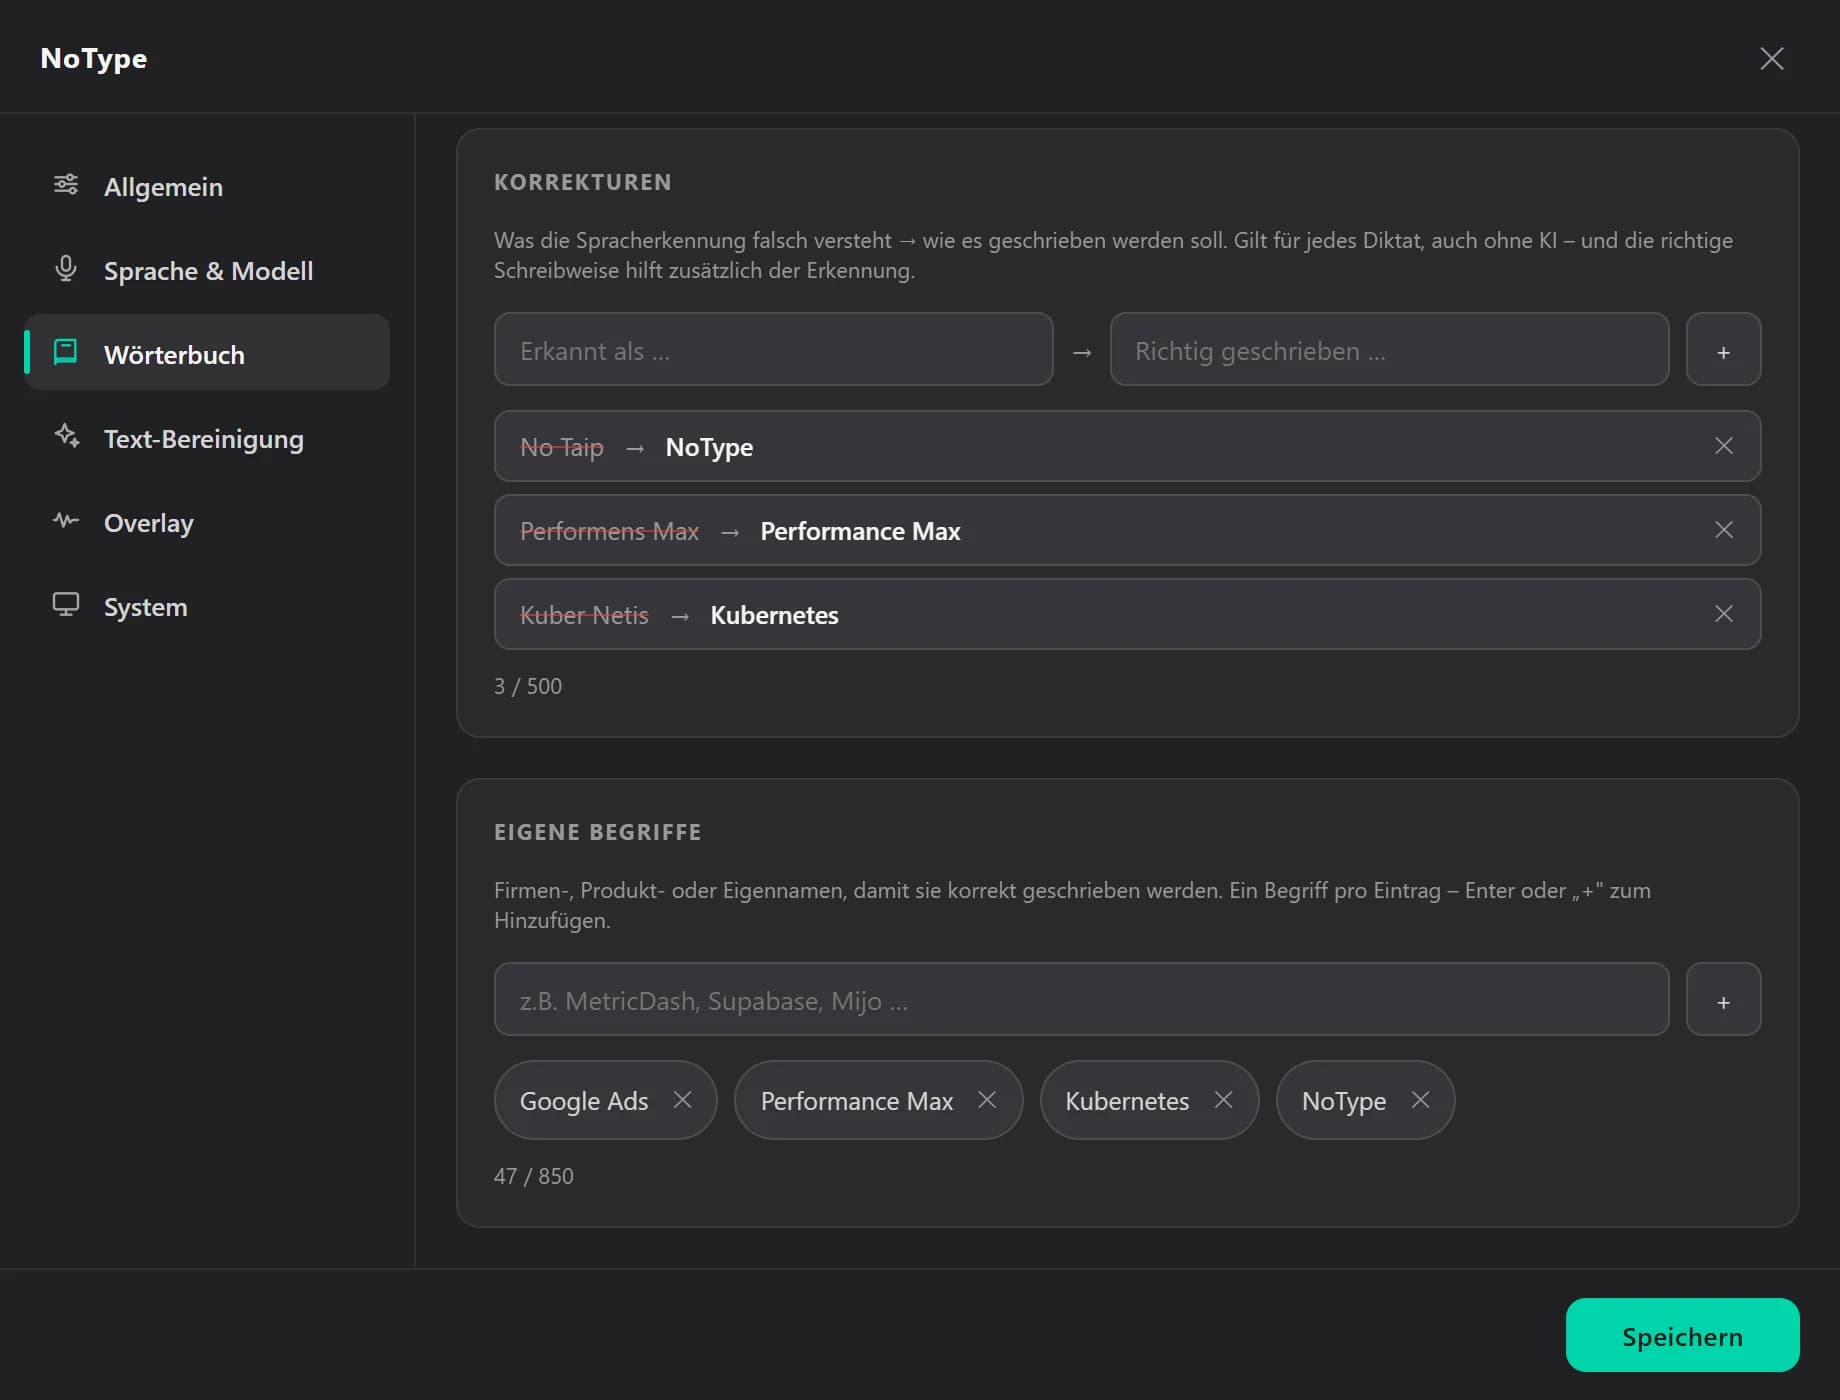1840x1400 pixels.
Task: Add correction with the plus button
Action: [1724, 349]
